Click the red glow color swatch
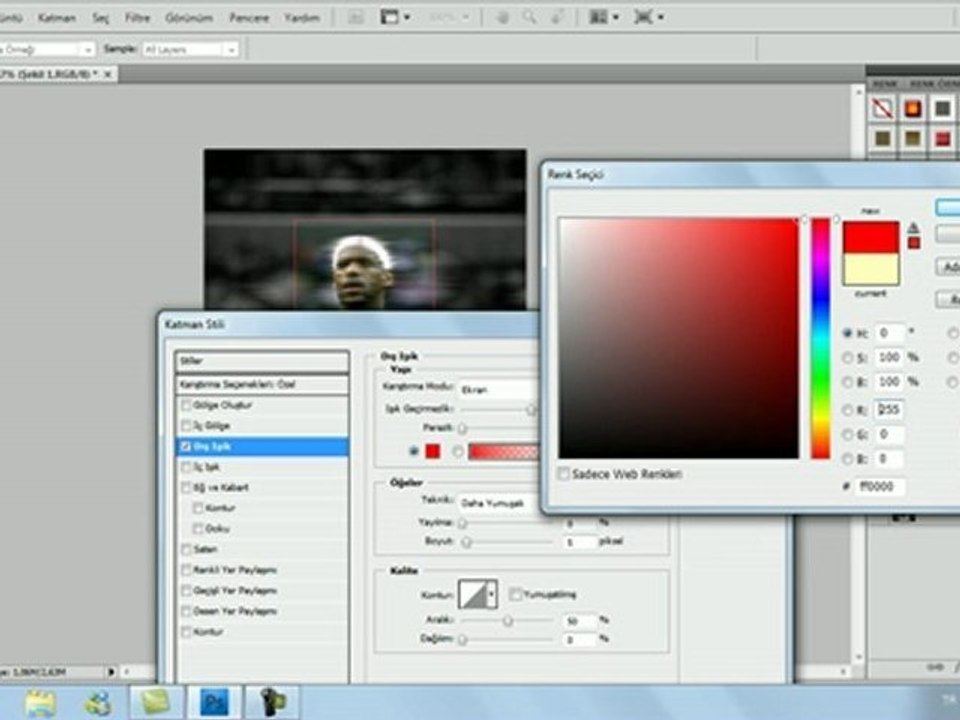Image resolution: width=960 pixels, height=720 pixels. (433, 451)
